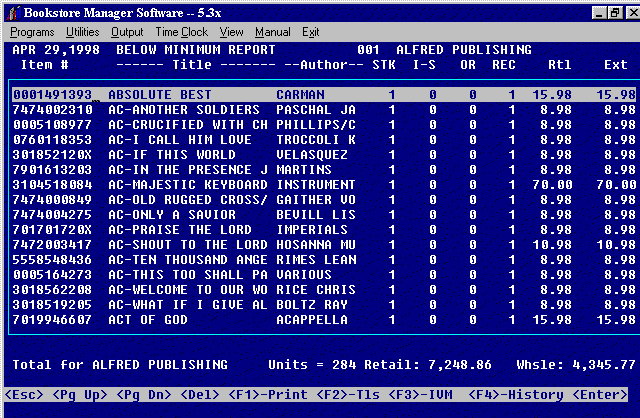Viewport: 640px width, 418px height.
Task: Open the Time Clock menu
Action: click(181, 32)
